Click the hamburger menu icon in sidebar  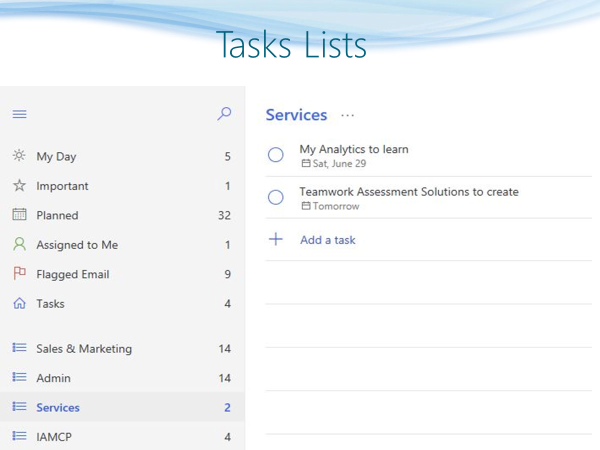click(x=19, y=115)
